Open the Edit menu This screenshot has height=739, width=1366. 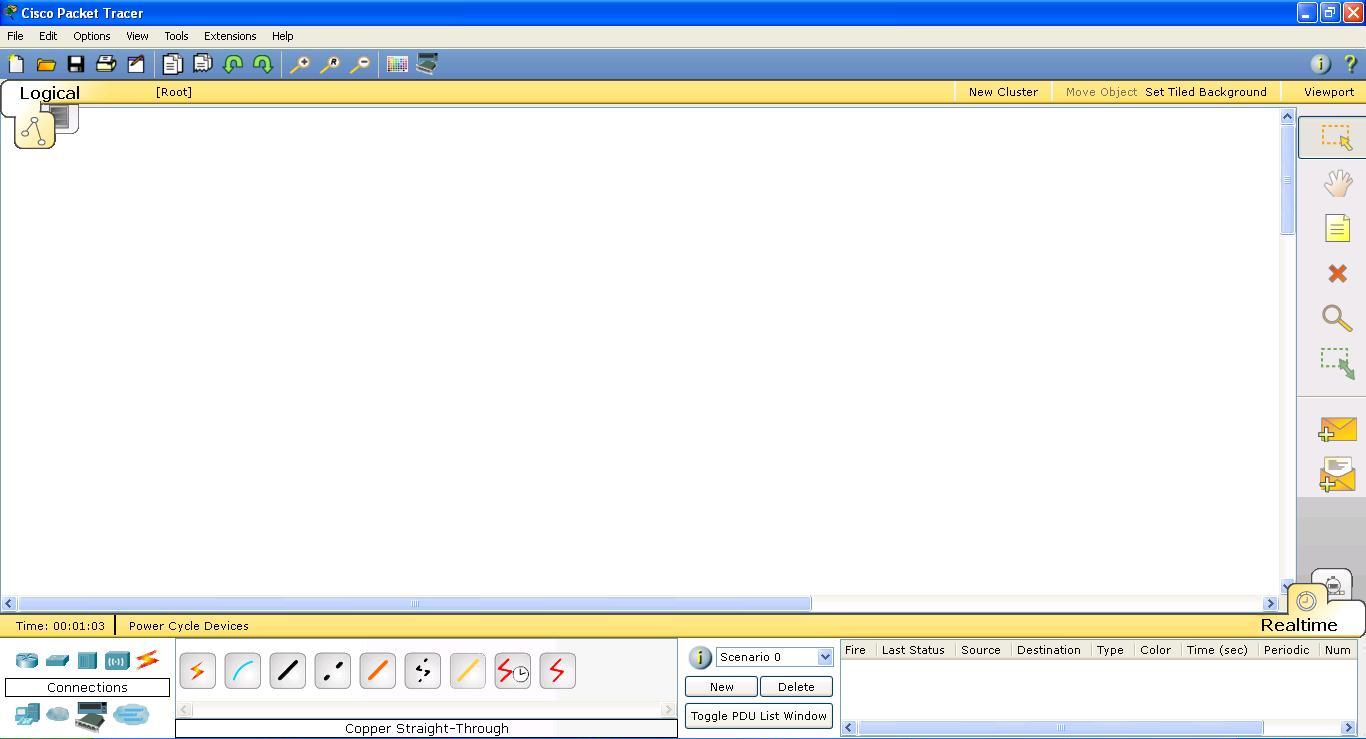(x=48, y=36)
